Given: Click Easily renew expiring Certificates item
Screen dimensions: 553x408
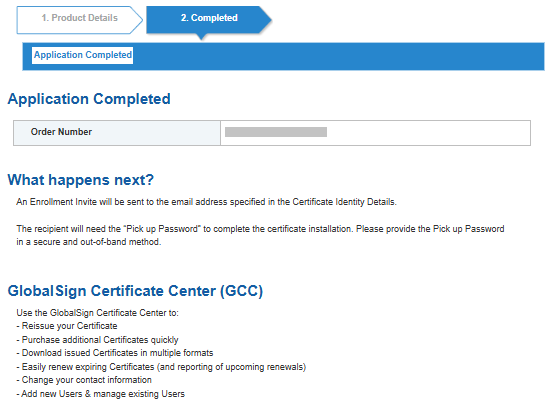Looking at the screenshot, I should [x=161, y=367].
